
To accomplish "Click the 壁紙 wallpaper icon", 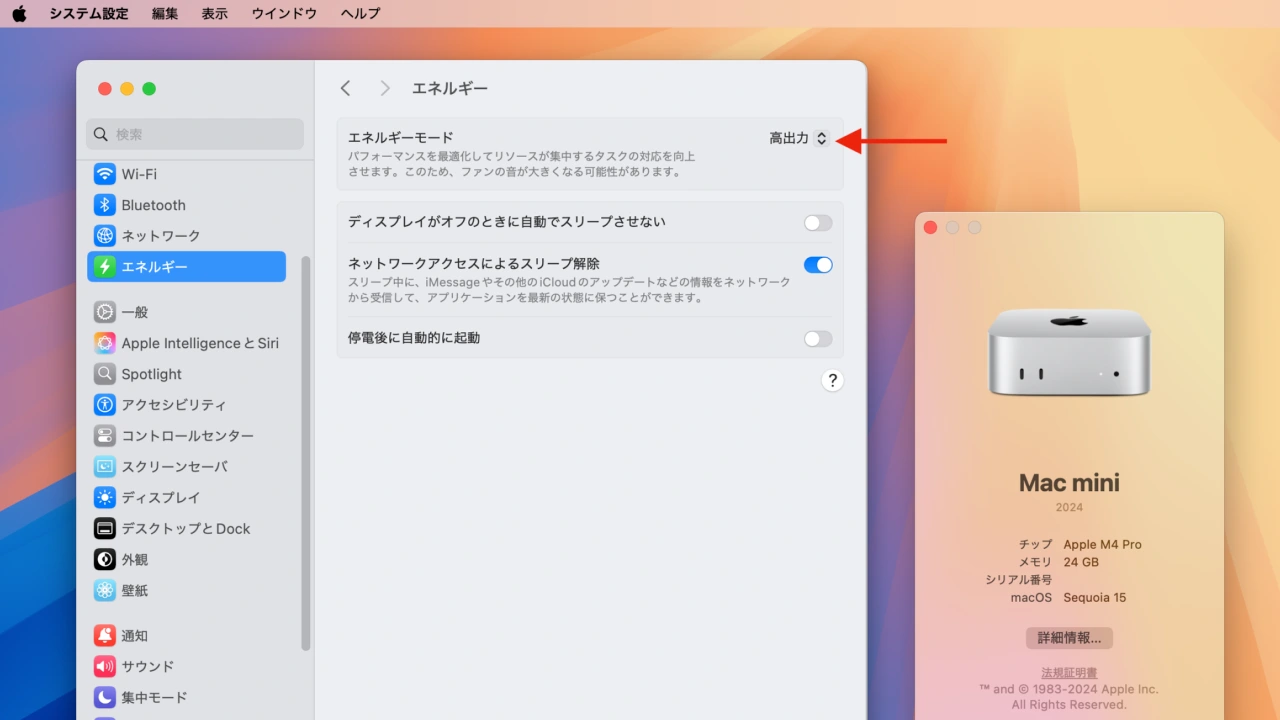I will 105,590.
